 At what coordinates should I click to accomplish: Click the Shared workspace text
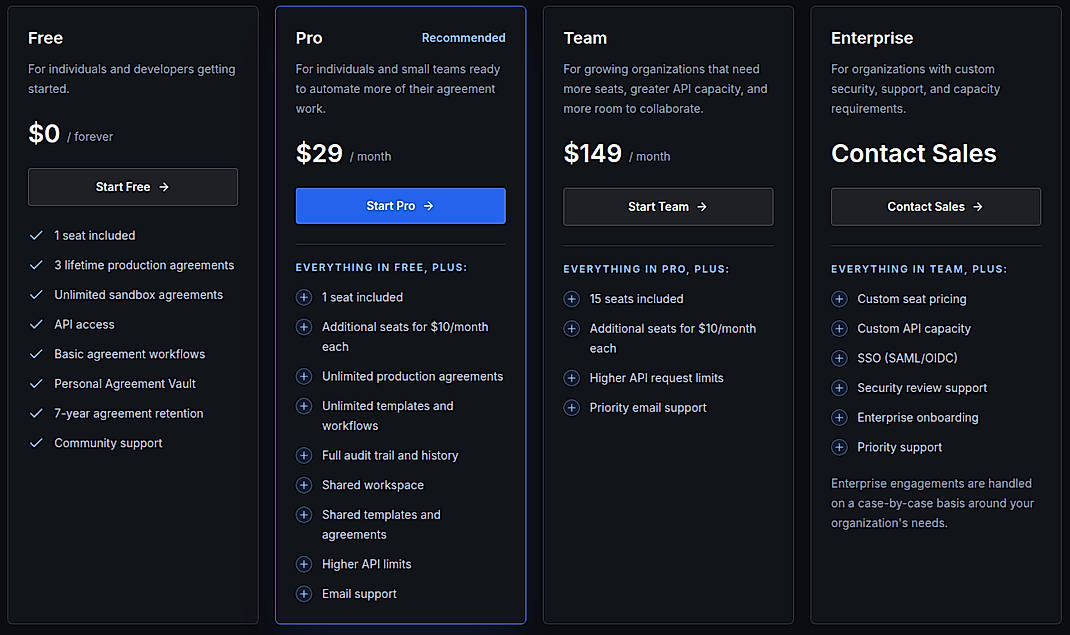pyautogui.click(x=373, y=485)
